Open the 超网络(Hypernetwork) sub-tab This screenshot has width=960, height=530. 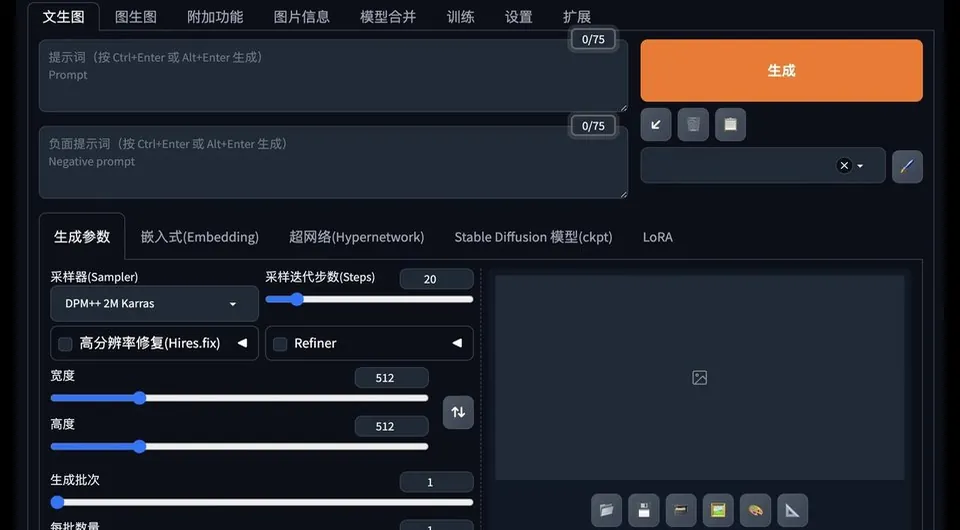pyautogui.click(x=356, y=237)
